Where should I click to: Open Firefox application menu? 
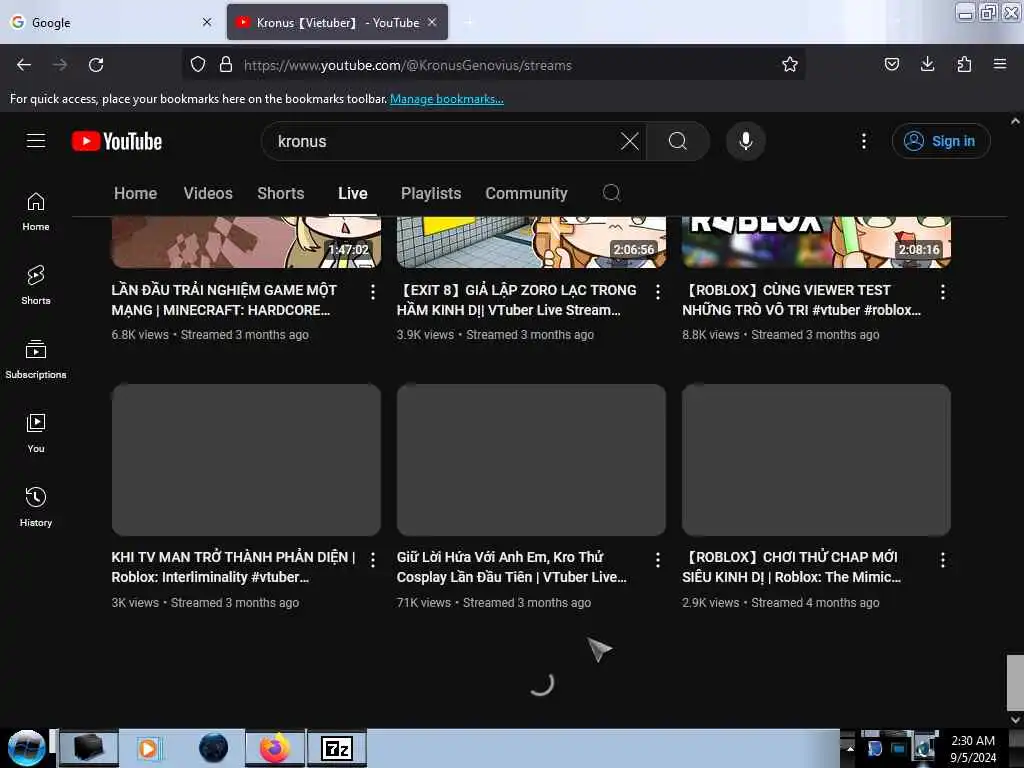[x=1000, y=65]
